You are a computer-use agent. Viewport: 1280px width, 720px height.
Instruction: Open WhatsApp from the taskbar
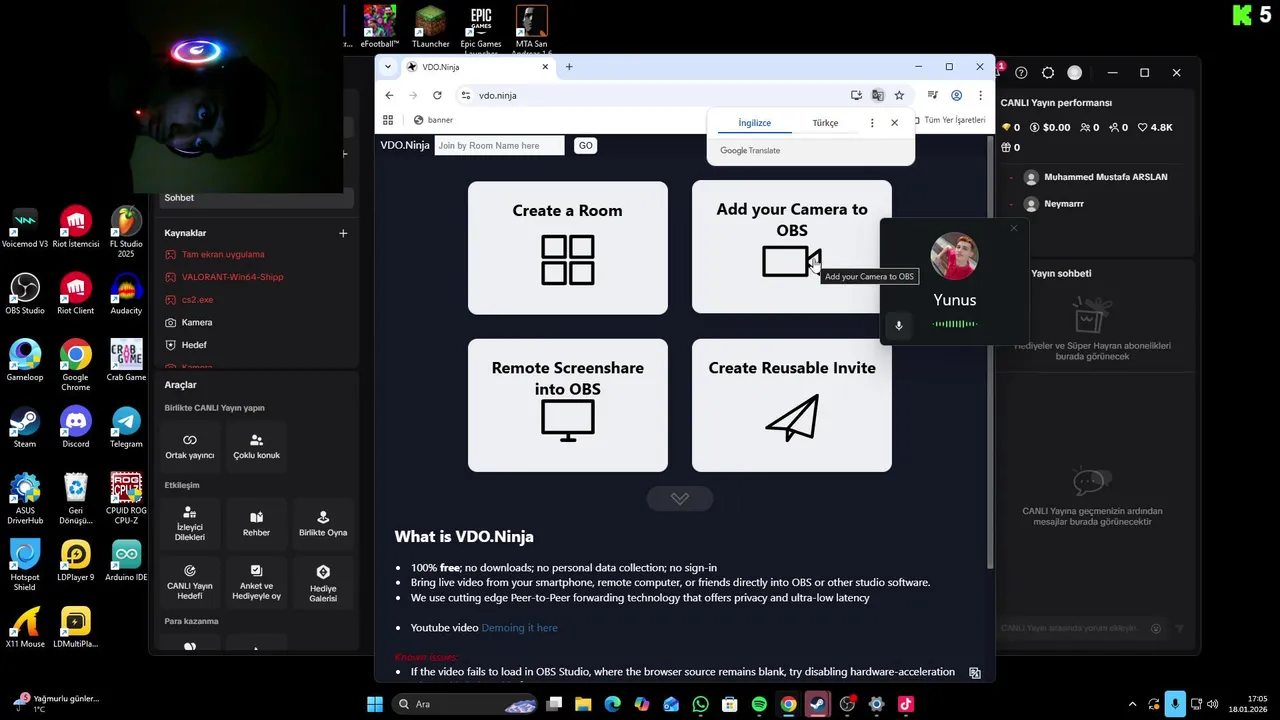pyautogui.click(x=700, y=704)
